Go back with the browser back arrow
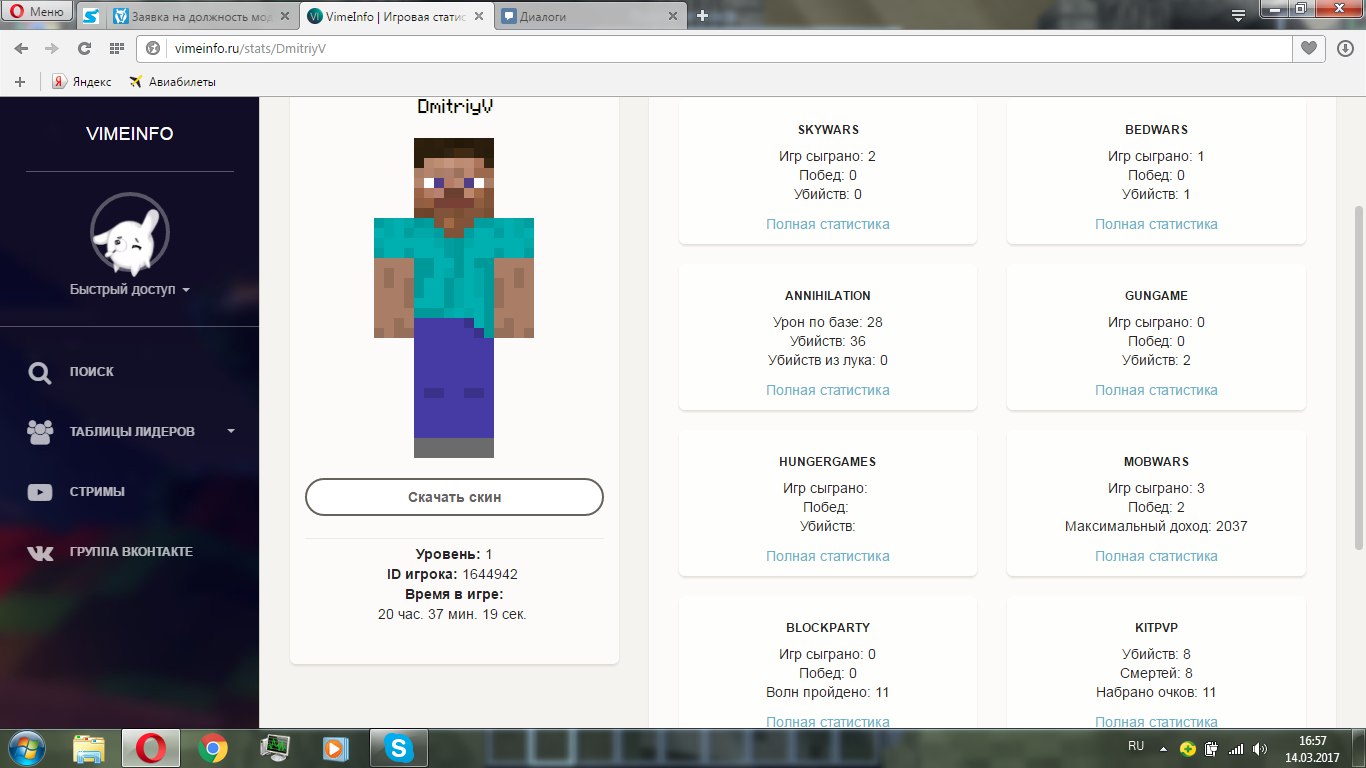This screenshot has width=1366, height=768. [x=21, y=48]
